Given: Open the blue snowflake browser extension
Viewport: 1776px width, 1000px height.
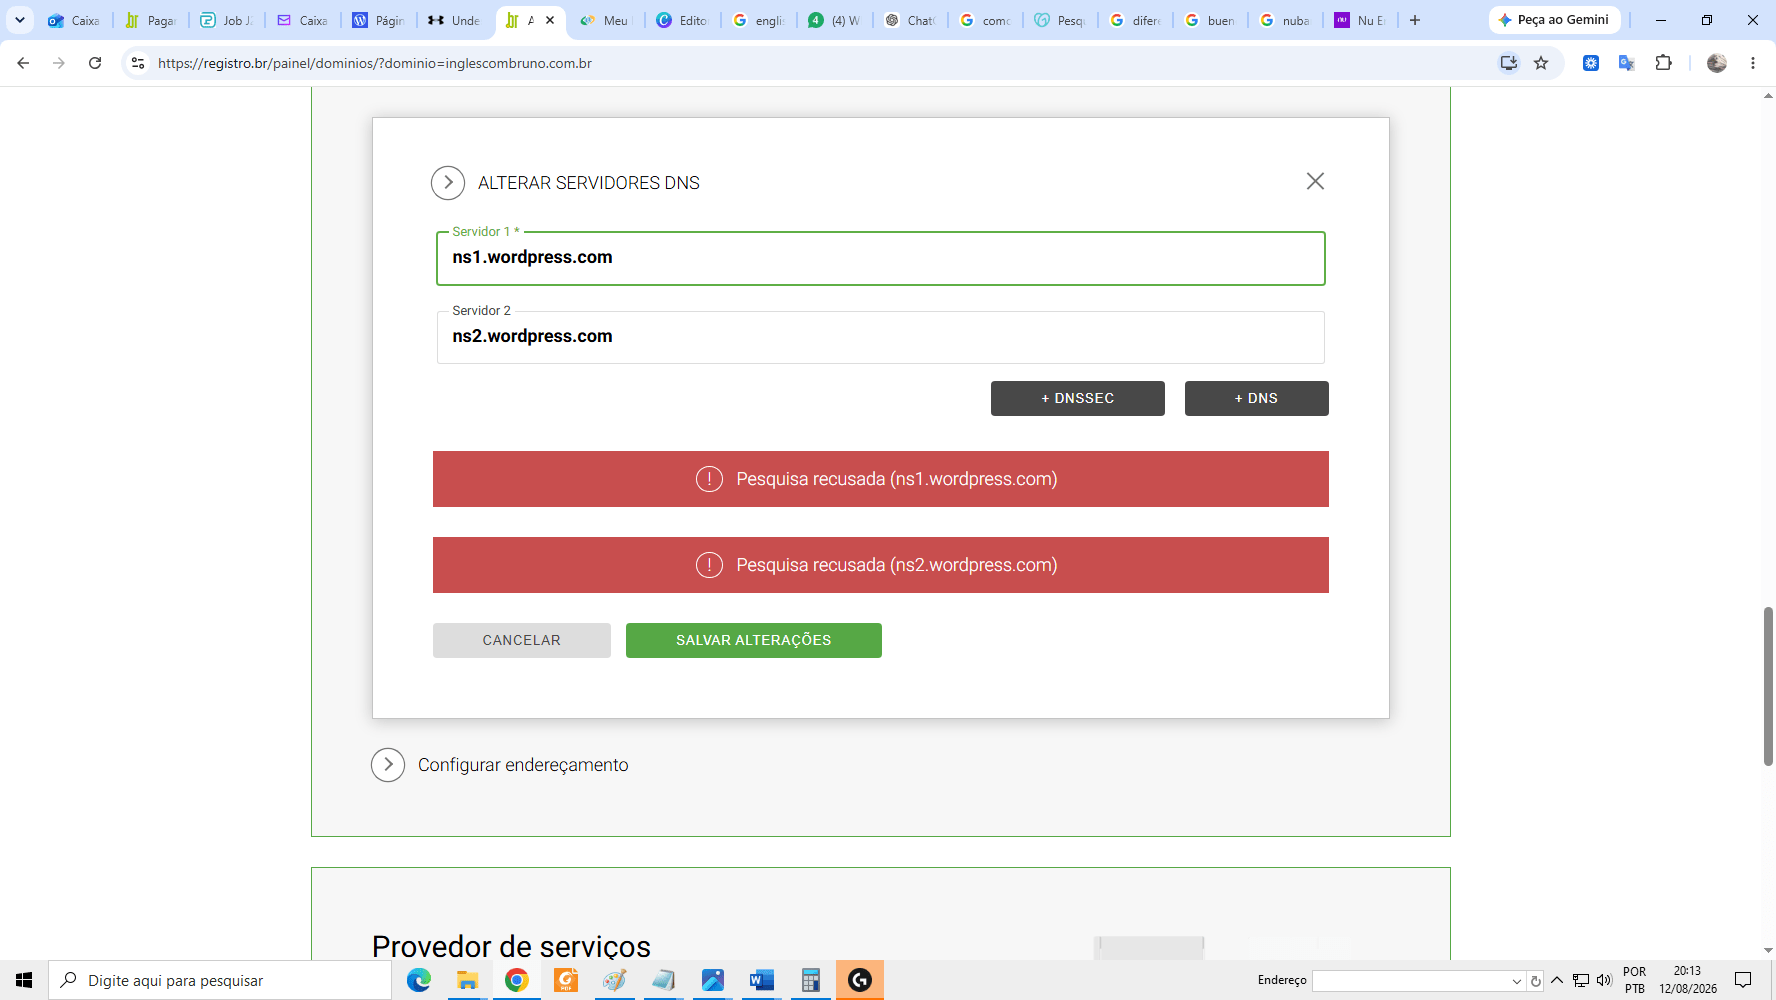Looking at the screenshot, I should tap(1591, 63).
